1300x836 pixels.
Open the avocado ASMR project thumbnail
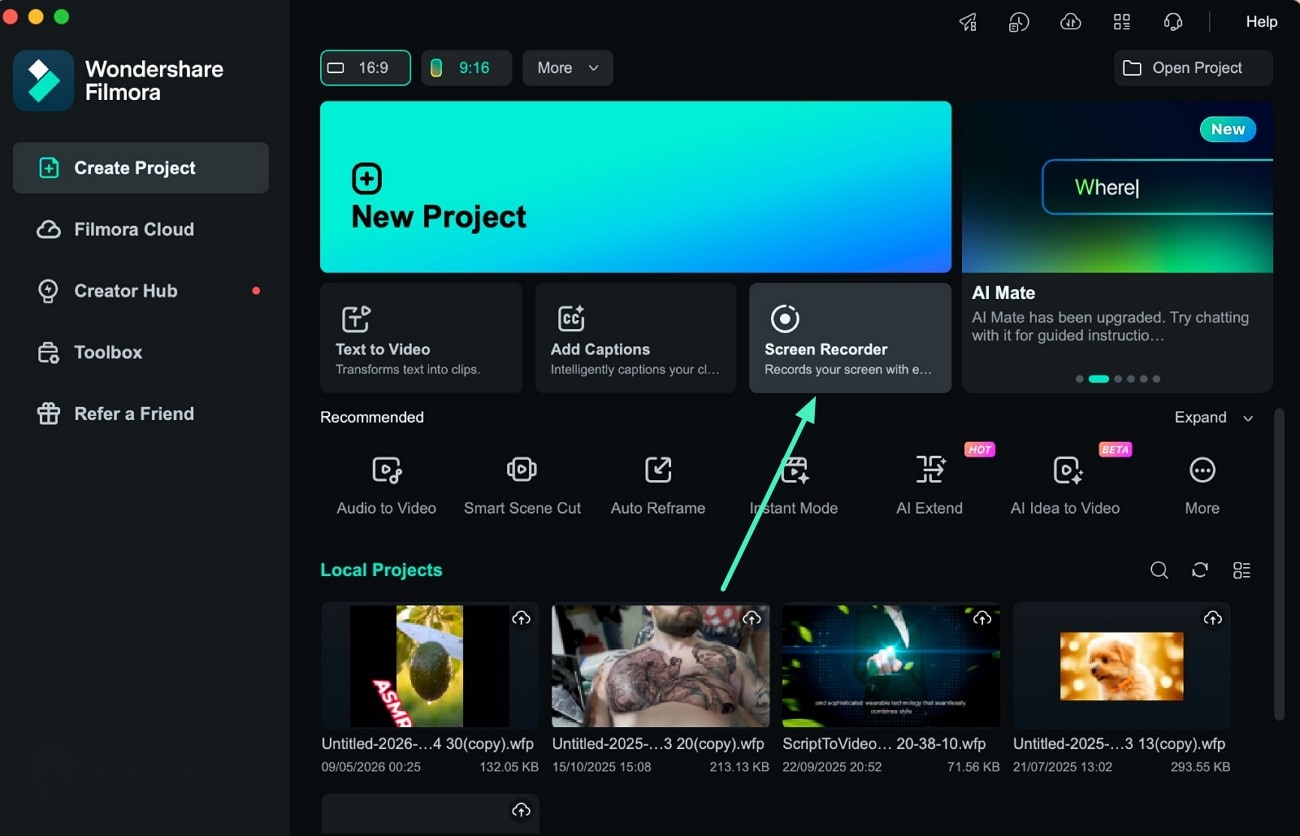(429, 665)
